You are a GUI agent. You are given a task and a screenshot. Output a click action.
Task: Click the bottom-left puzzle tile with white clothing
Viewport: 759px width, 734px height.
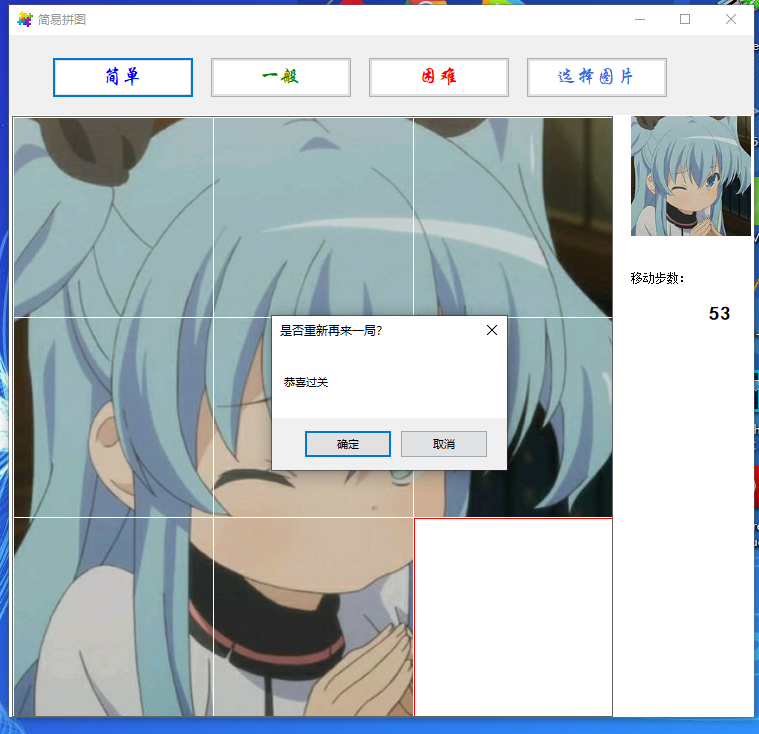coord(114,617)
